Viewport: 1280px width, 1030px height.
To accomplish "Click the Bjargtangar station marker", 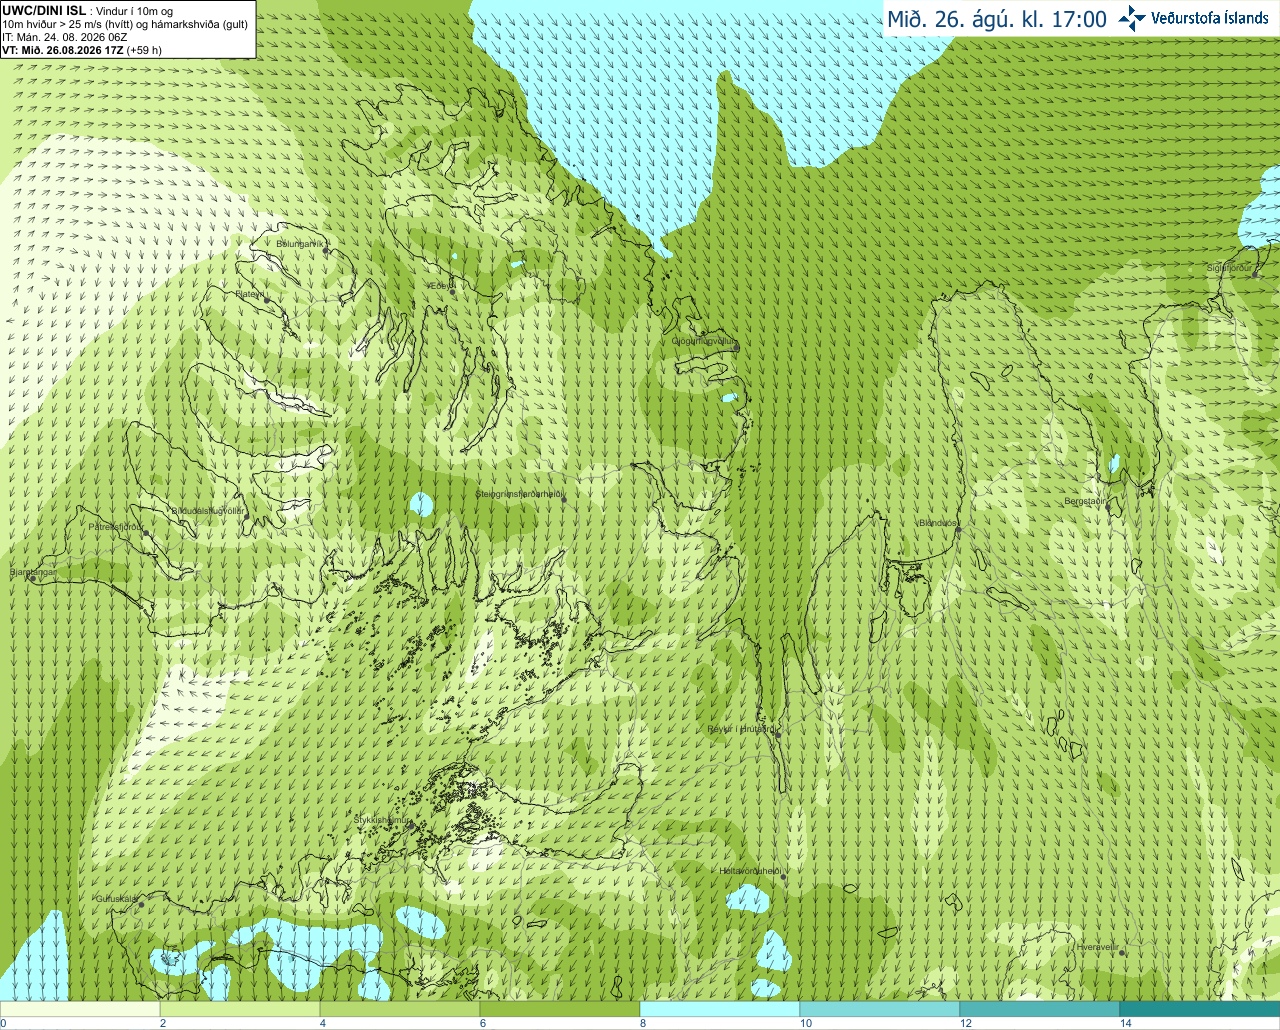I will (33, 579).
